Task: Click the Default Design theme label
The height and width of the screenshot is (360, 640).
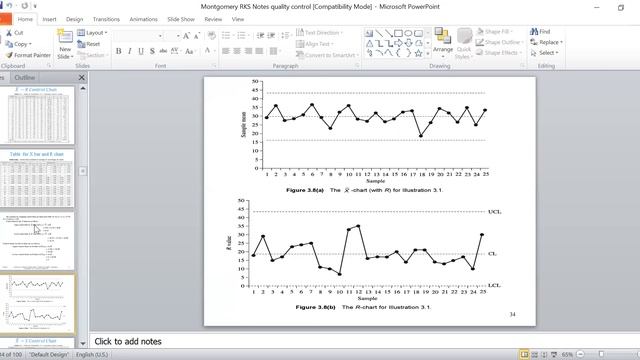Action: coord(49,354)
